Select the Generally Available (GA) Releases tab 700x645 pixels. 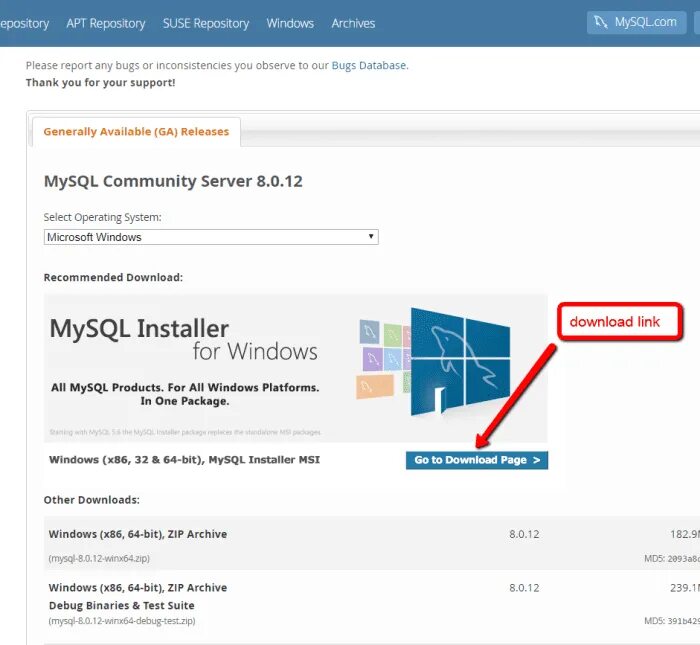[136, 132]
